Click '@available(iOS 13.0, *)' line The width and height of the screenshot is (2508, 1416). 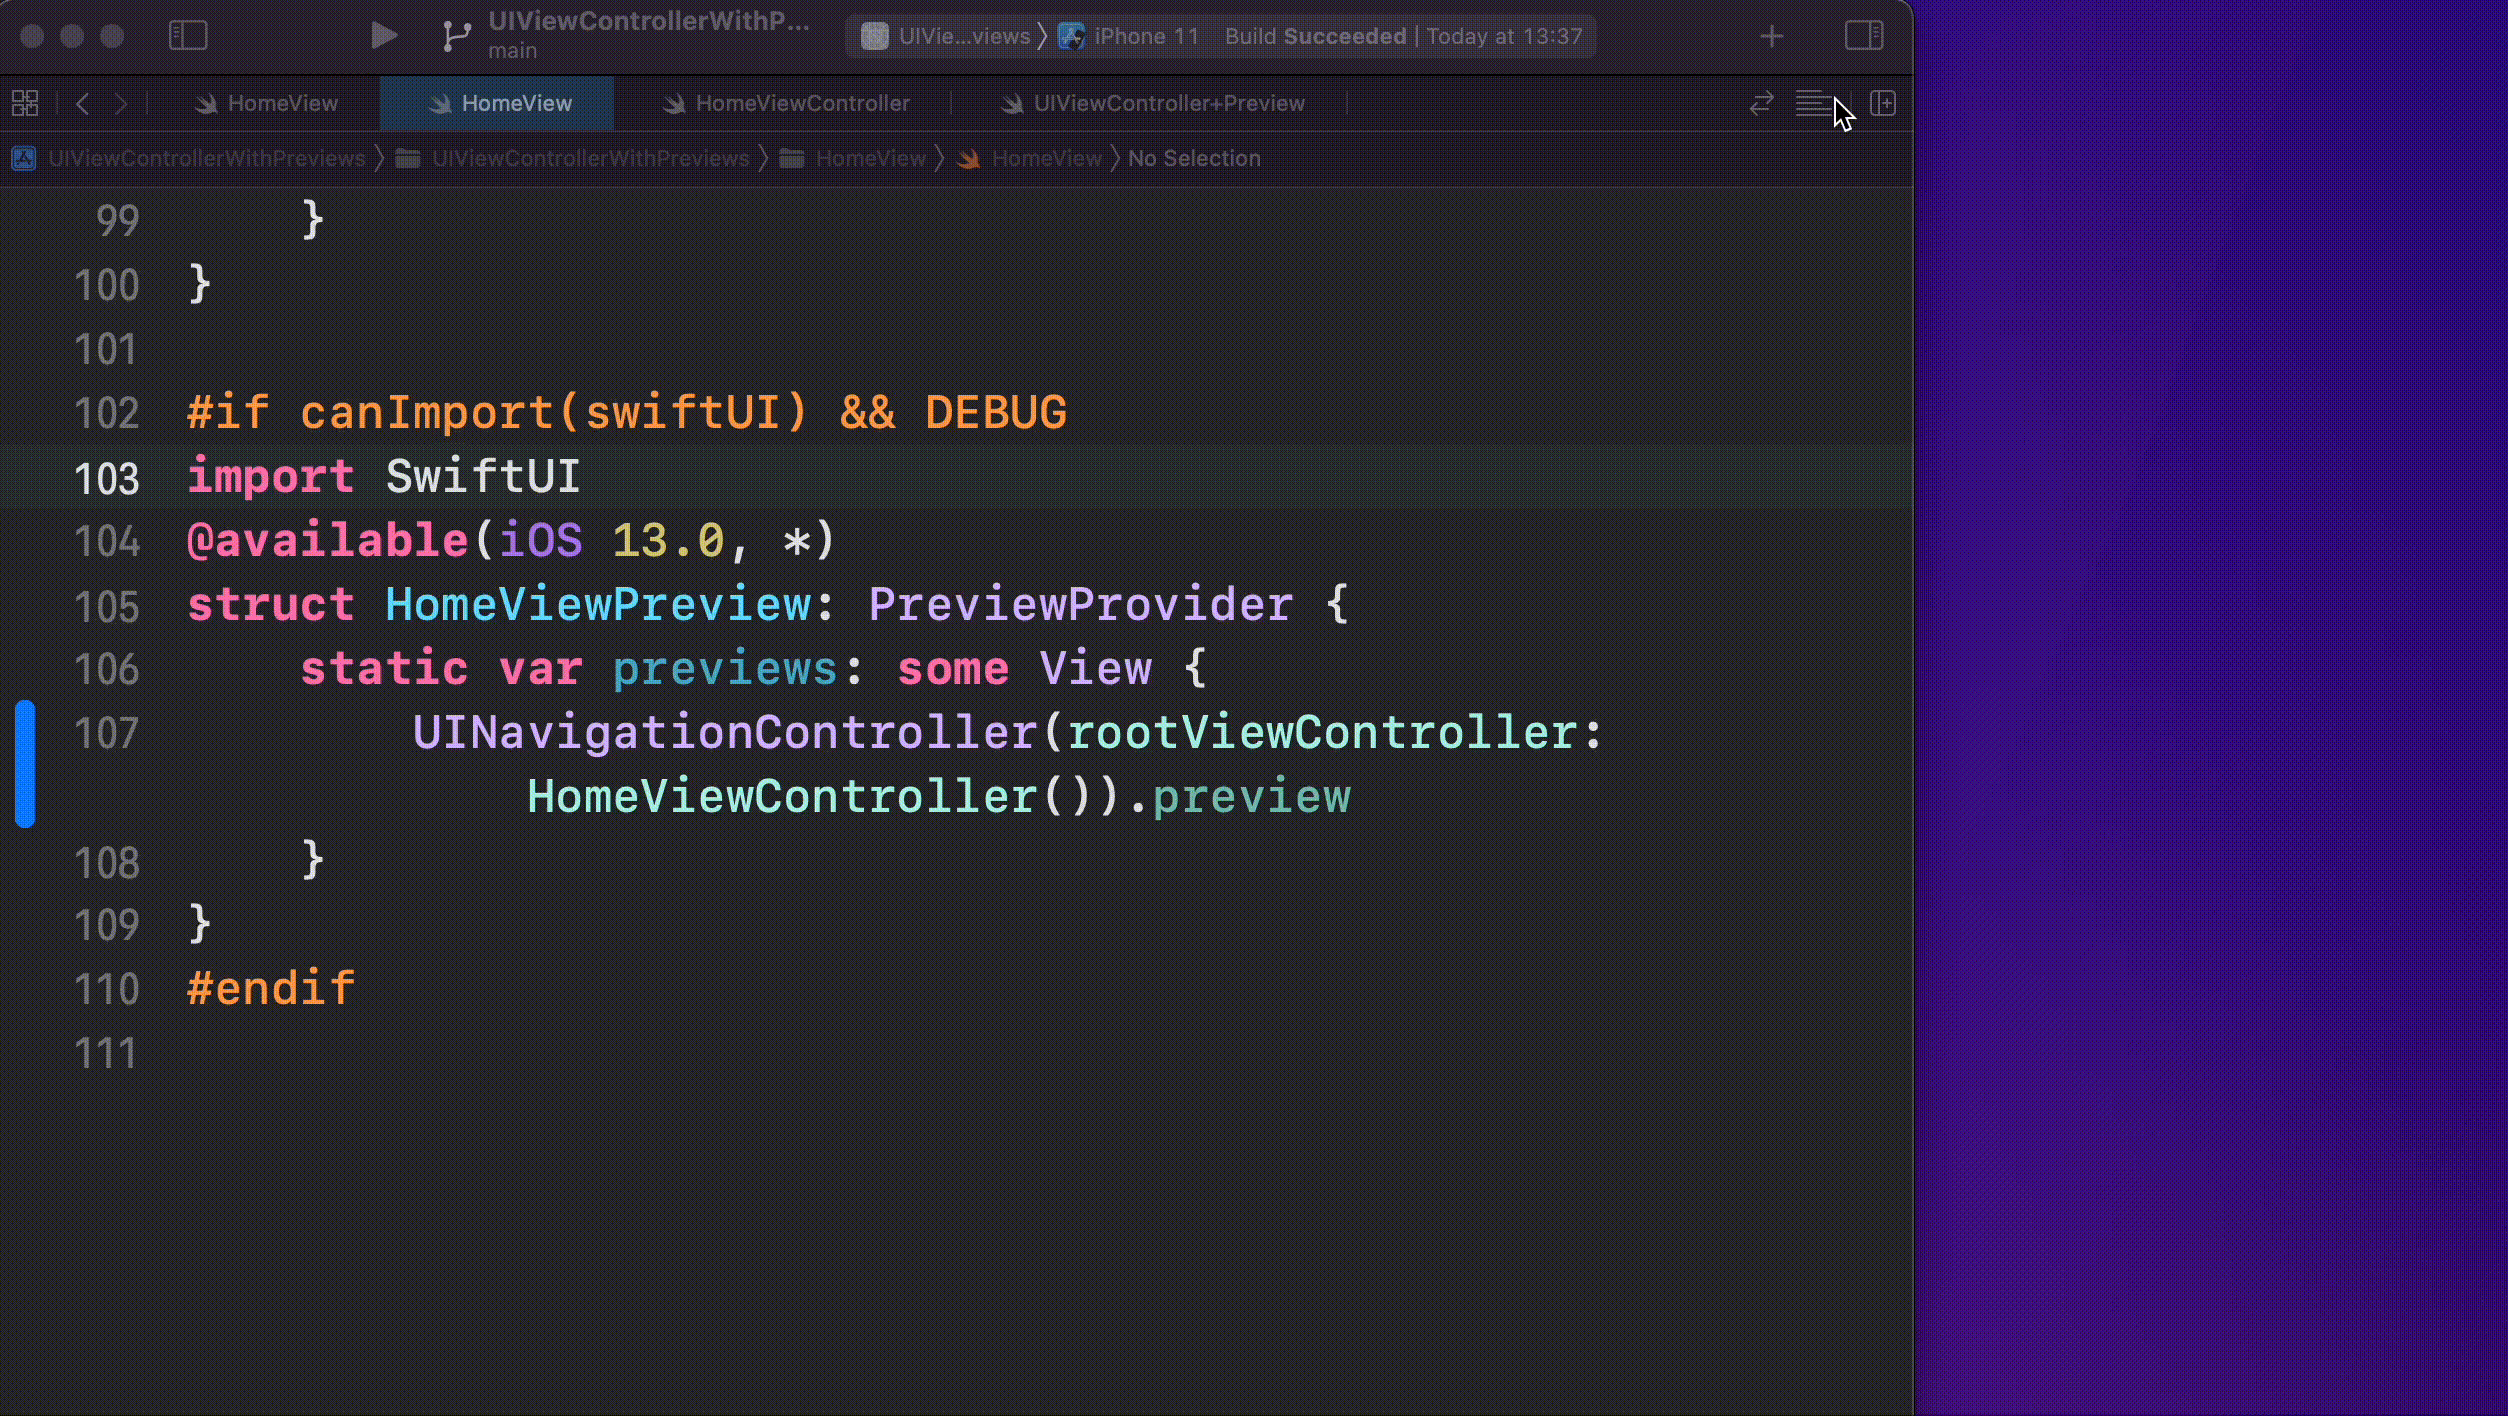click(x=511, y=540)
